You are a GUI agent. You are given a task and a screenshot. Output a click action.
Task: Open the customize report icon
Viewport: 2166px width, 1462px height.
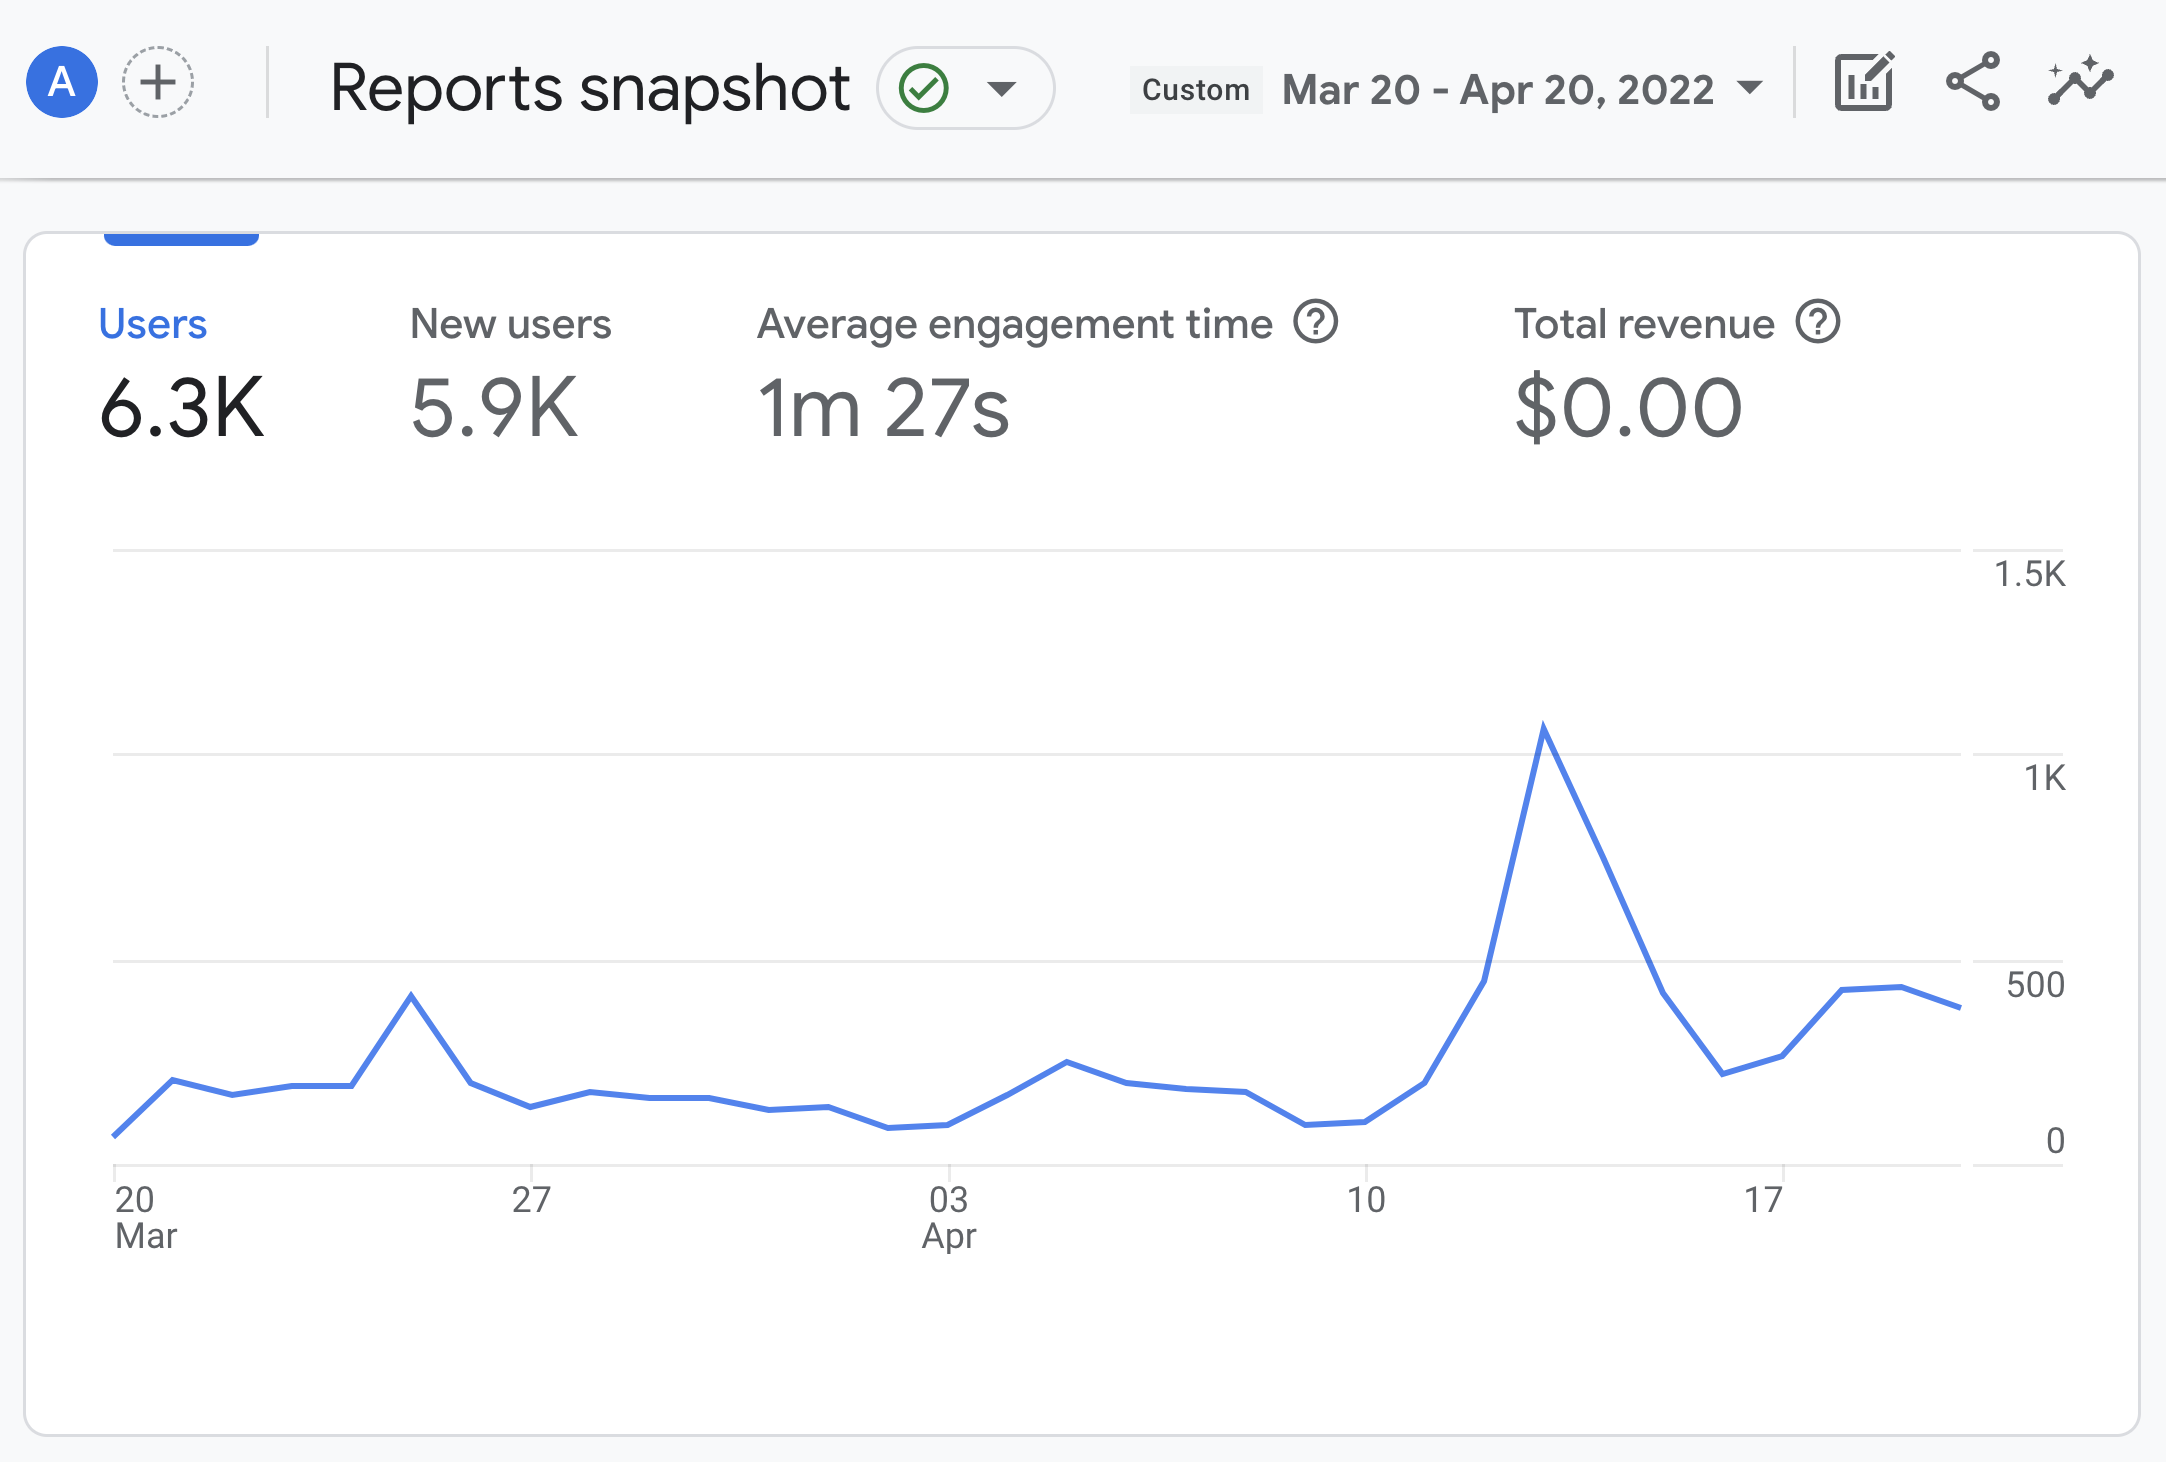pos(1864,82)
